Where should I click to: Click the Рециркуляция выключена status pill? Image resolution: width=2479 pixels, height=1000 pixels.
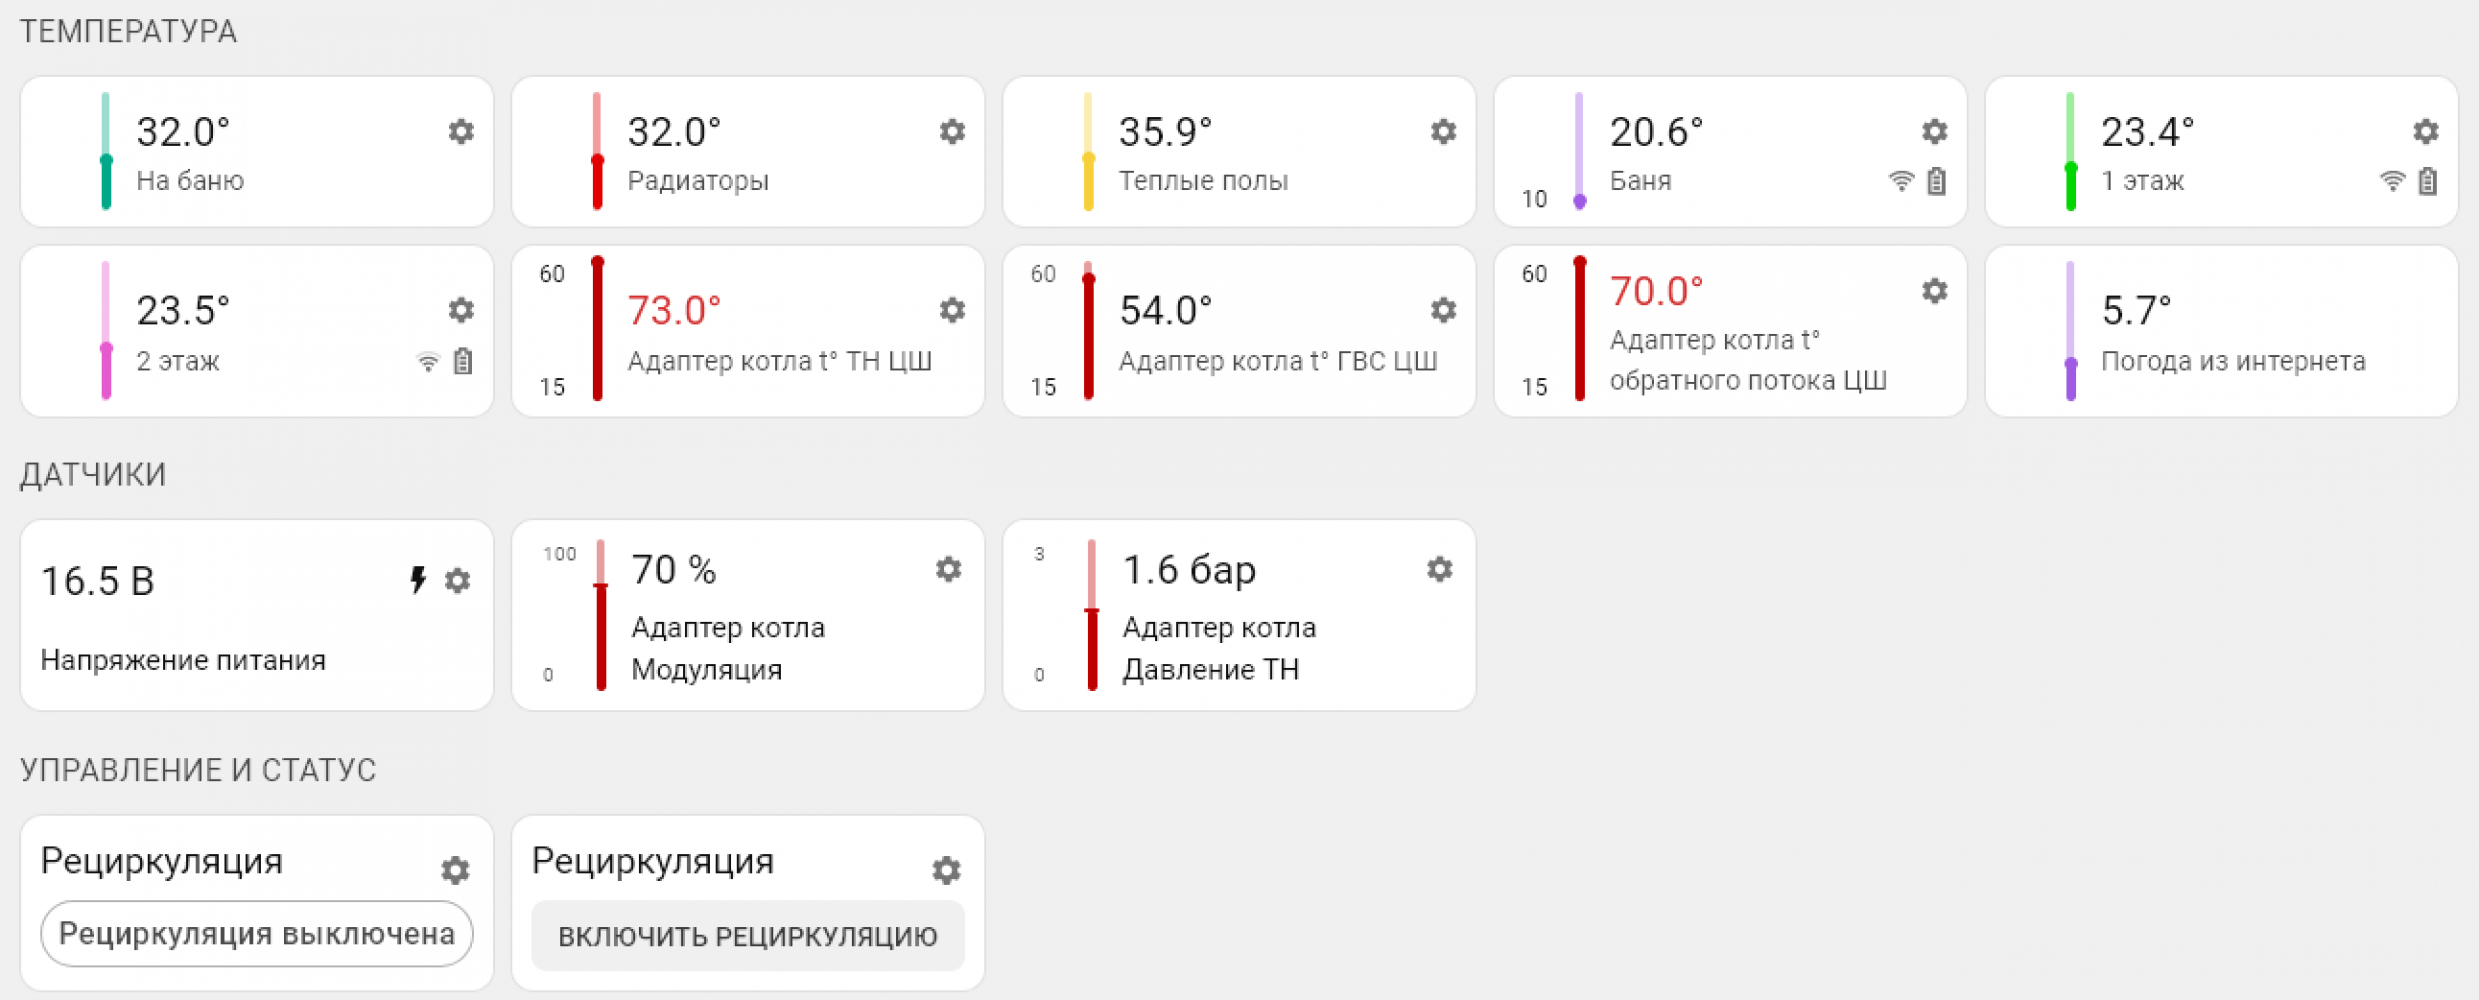click(x=257, y=934)
